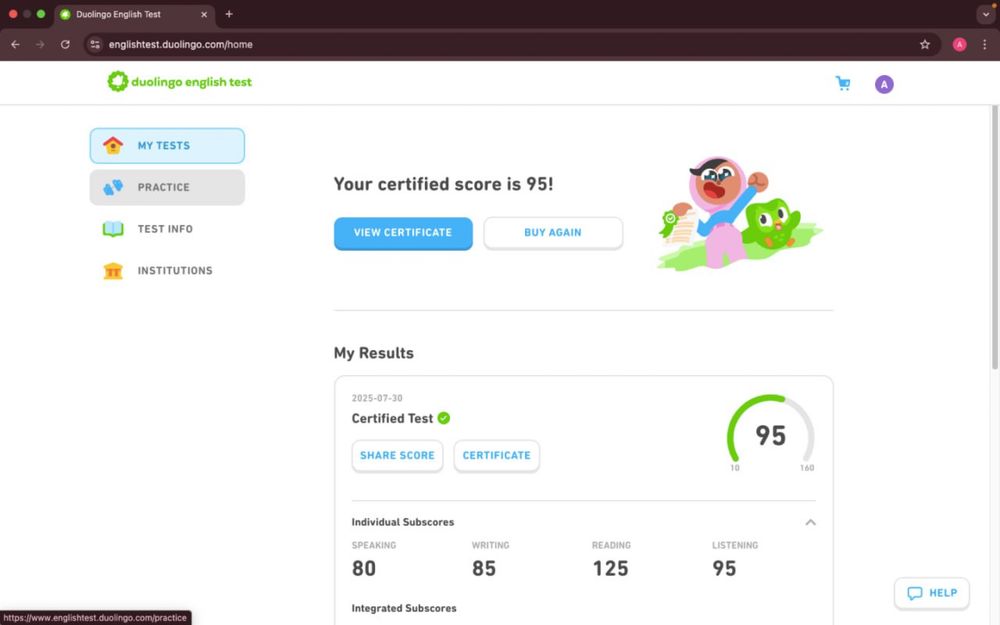Open the Chrome tab search dropdown
The width and height of the screenshot is (1000, 625).
click(985, 14)
